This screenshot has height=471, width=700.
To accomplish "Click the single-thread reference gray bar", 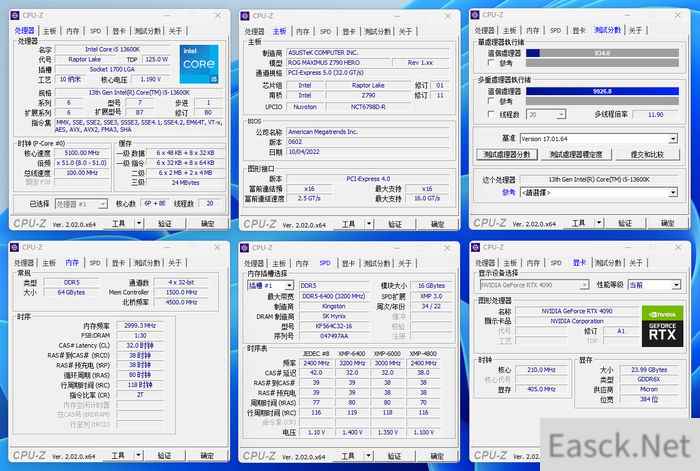I will click(x=602, y=63).
